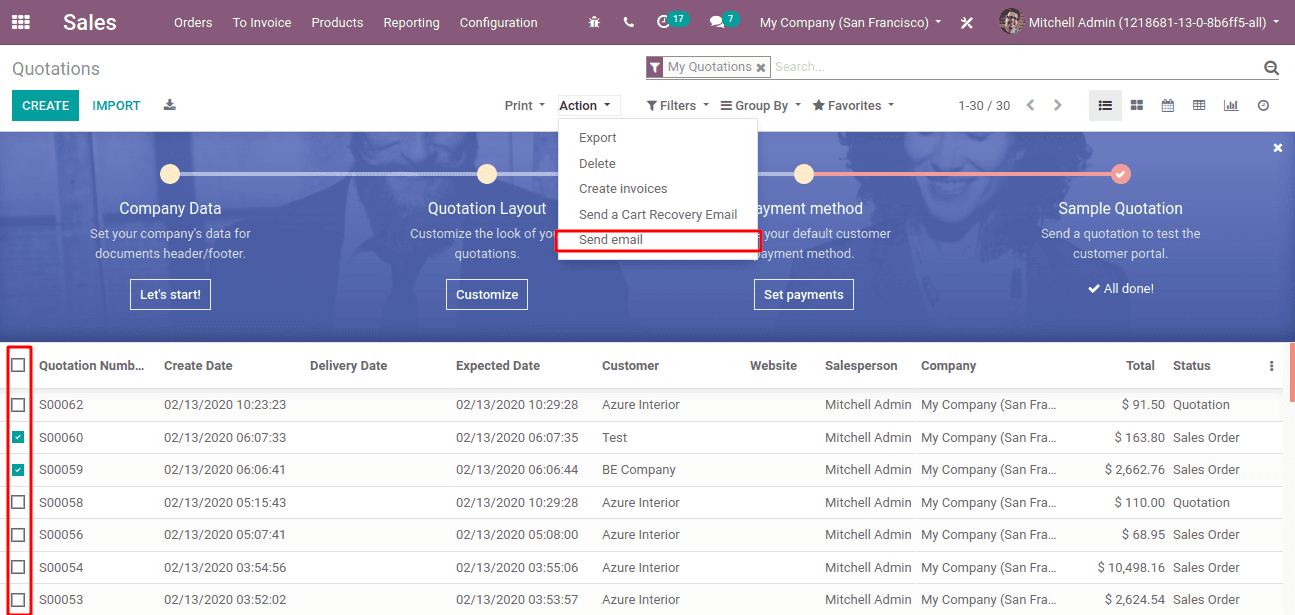1295x615 pixels.
Task: Click the Quotation Layout step circle
Action: click(487, 174)
